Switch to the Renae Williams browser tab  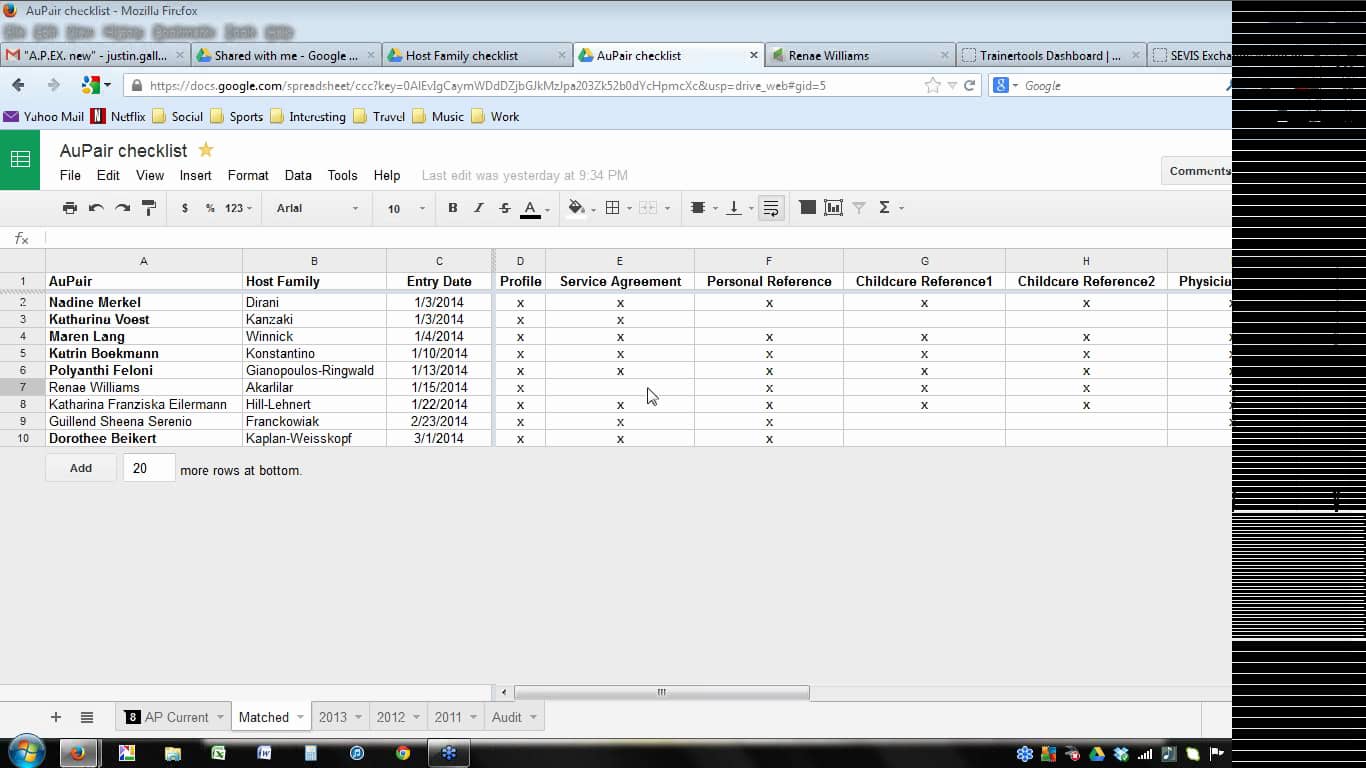click(858, 56)
